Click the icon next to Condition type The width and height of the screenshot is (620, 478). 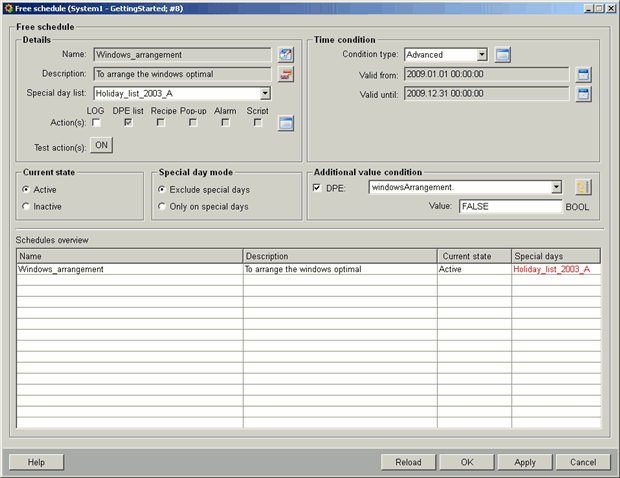point(503,55)
